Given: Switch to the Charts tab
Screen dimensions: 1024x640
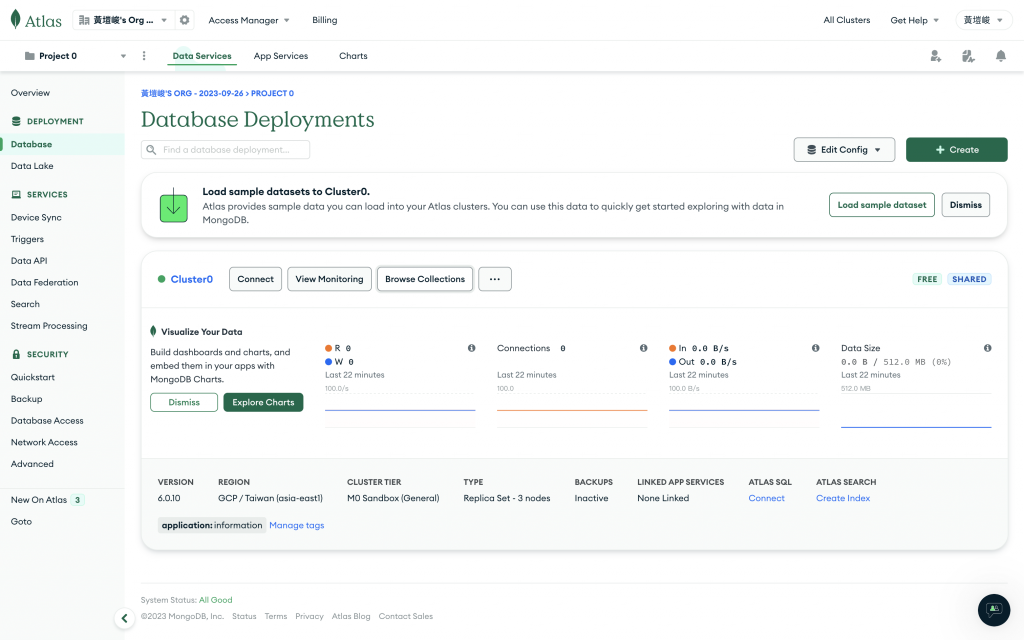Looking at the screenshot, I should click(x=353, y=56).
